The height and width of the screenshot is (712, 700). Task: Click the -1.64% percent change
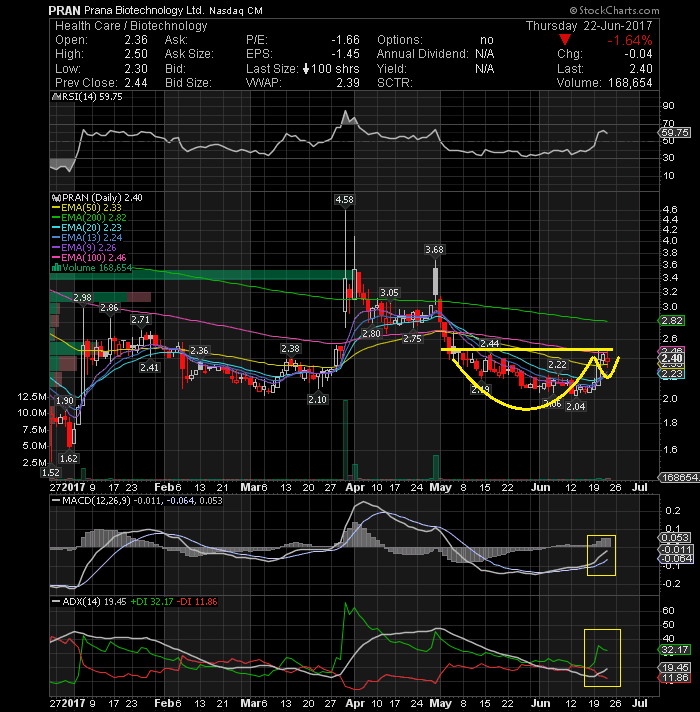click(630, 40)
